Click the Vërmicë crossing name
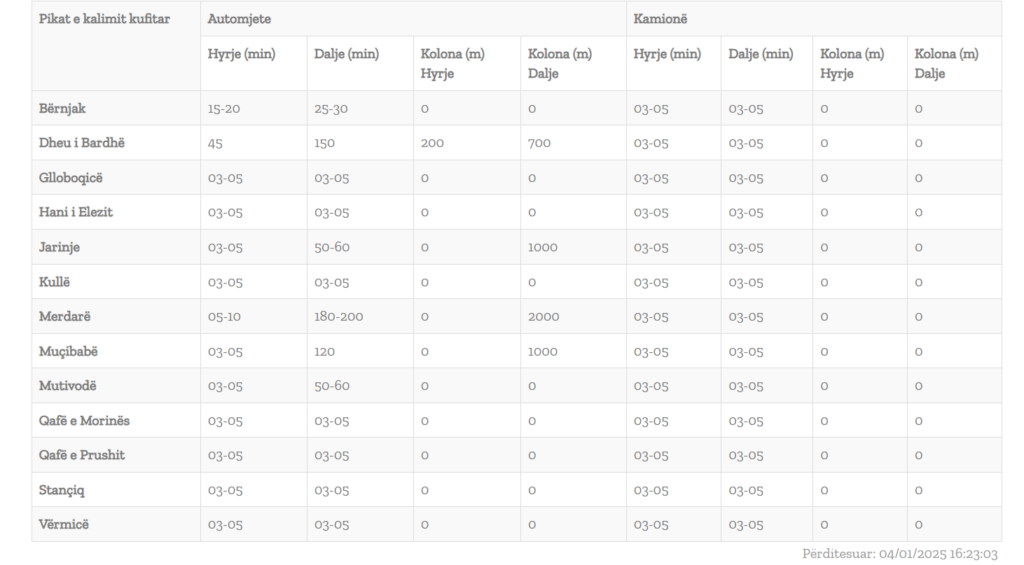Image resolution: width=1024 pixels, height=565 pixels. point(63,524)
